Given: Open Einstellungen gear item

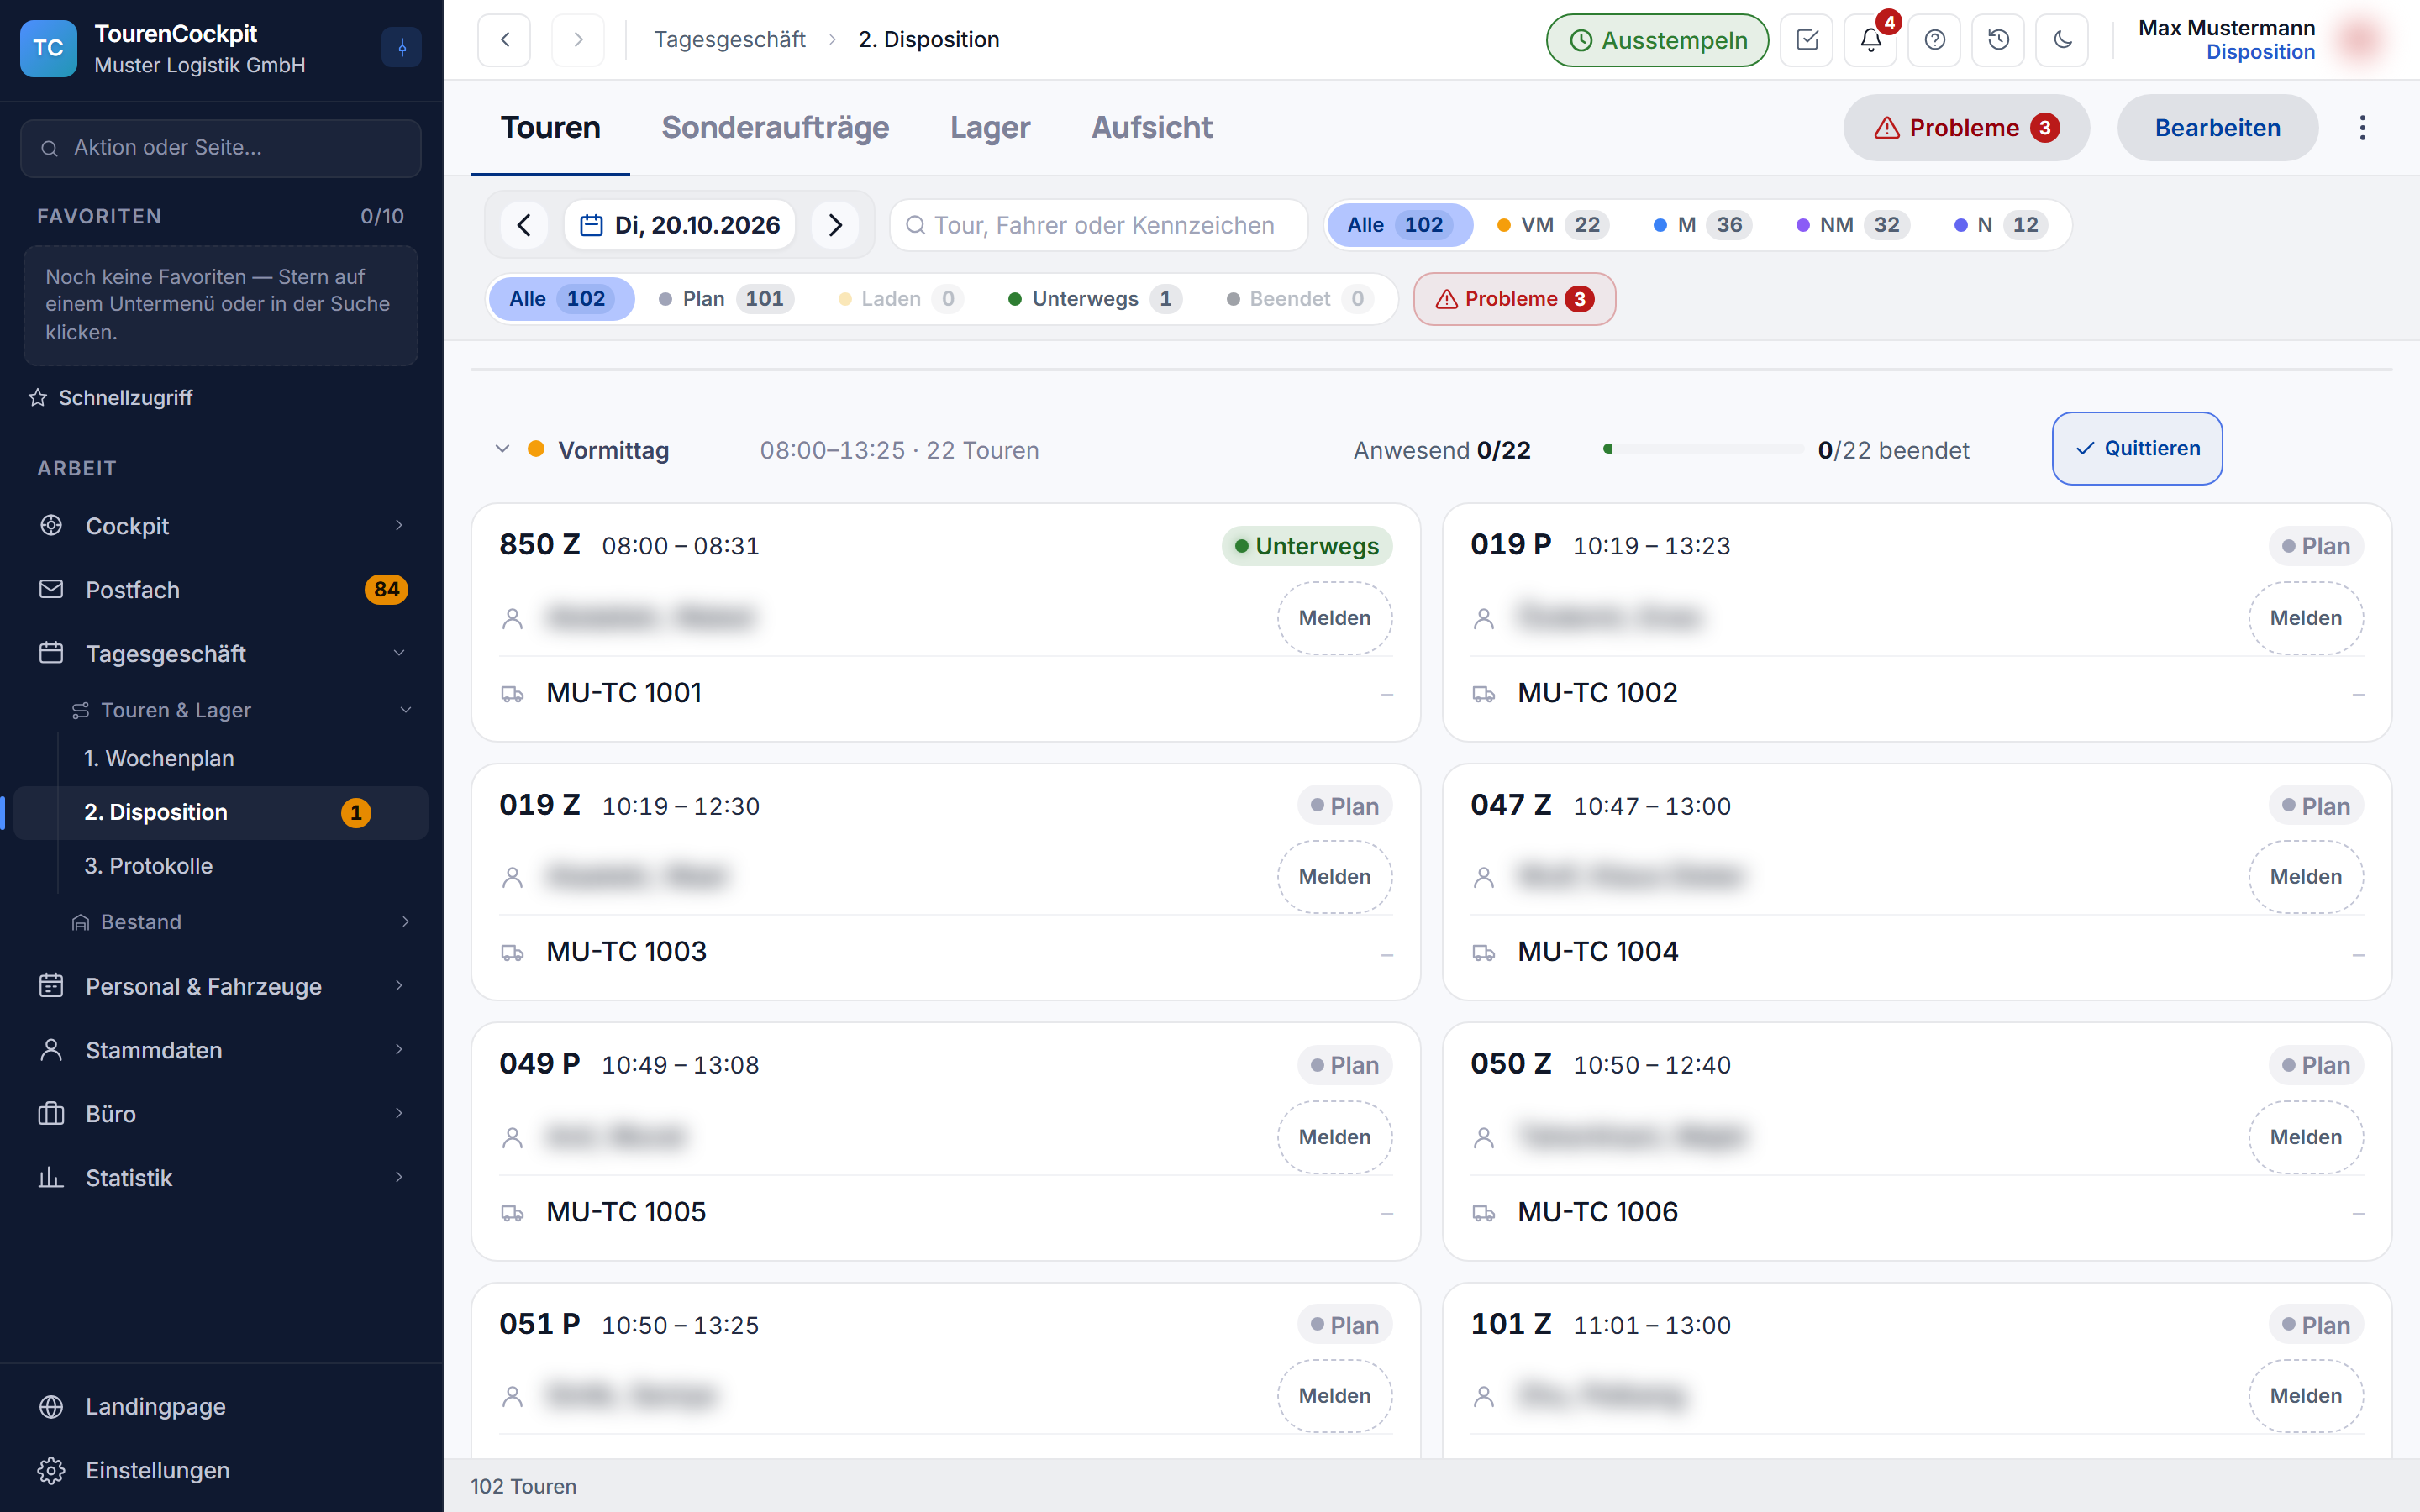Looking at the screenshot, I should (x=221, y=1470).
